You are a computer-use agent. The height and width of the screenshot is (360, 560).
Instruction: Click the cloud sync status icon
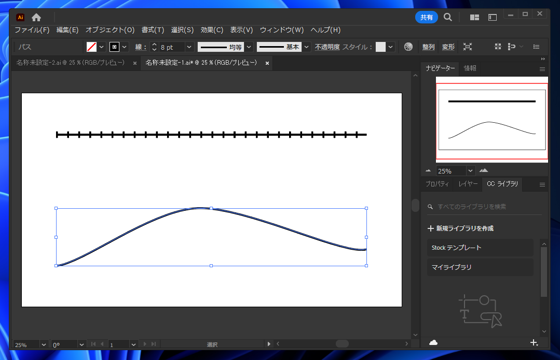tap(433, 342)
